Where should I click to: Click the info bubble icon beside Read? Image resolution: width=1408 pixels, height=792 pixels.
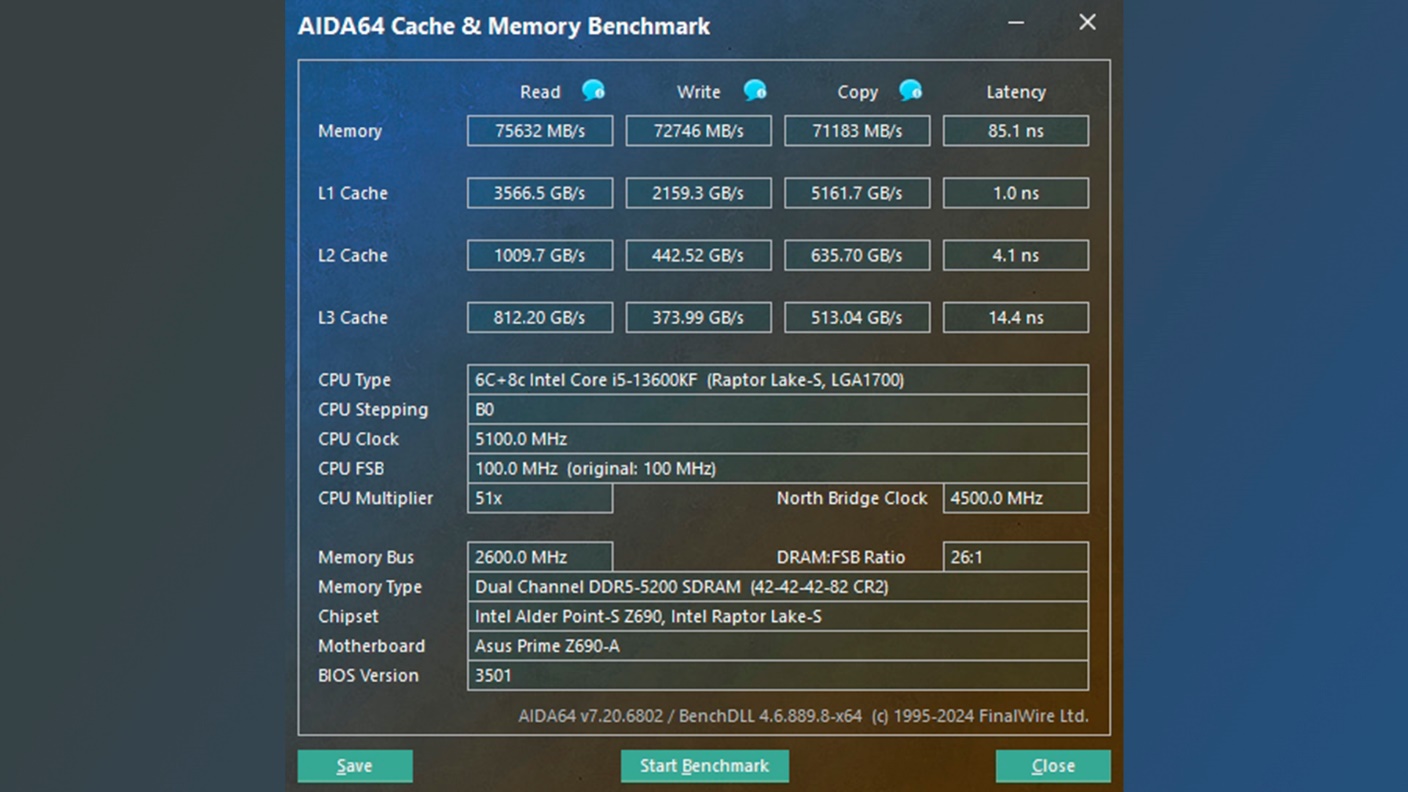pyautogui.click(x=593, y=91)
